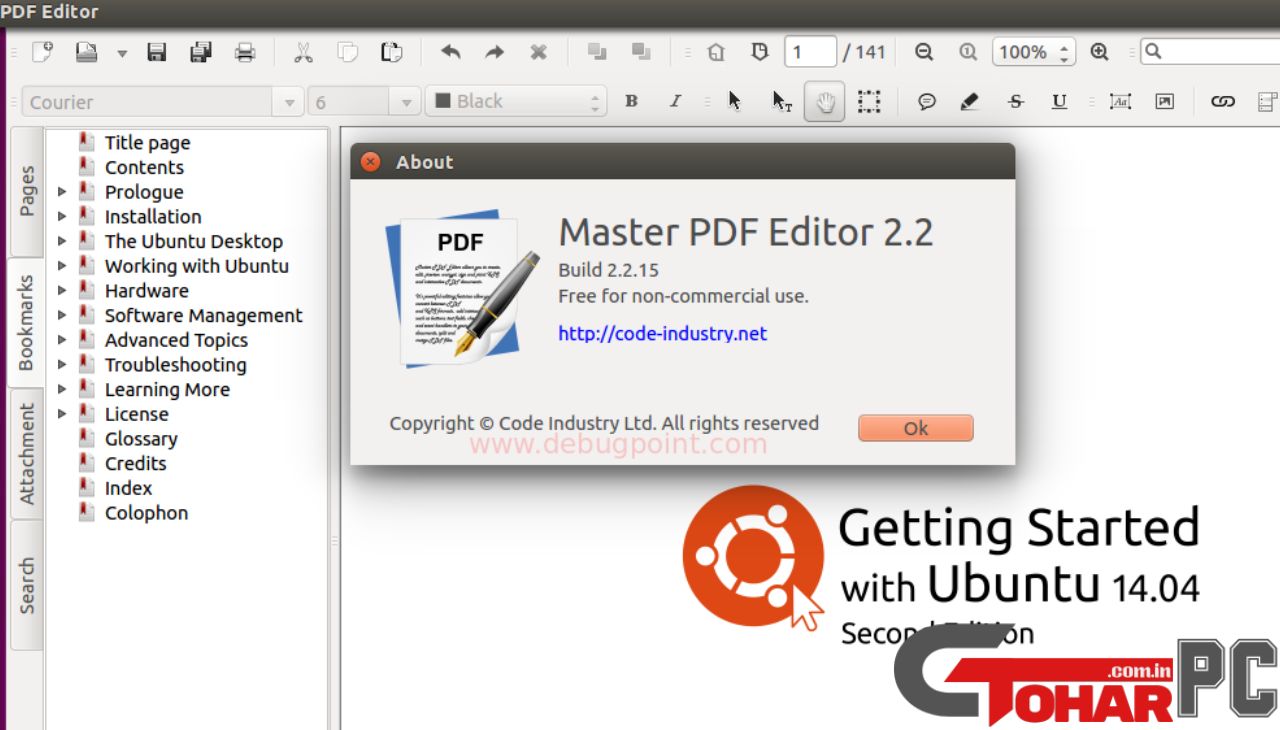The width and height of the screenshot is (1280, 730).
Task: Expand the Working with Ubuntu bookmark
Action: (x=62, y=266)
